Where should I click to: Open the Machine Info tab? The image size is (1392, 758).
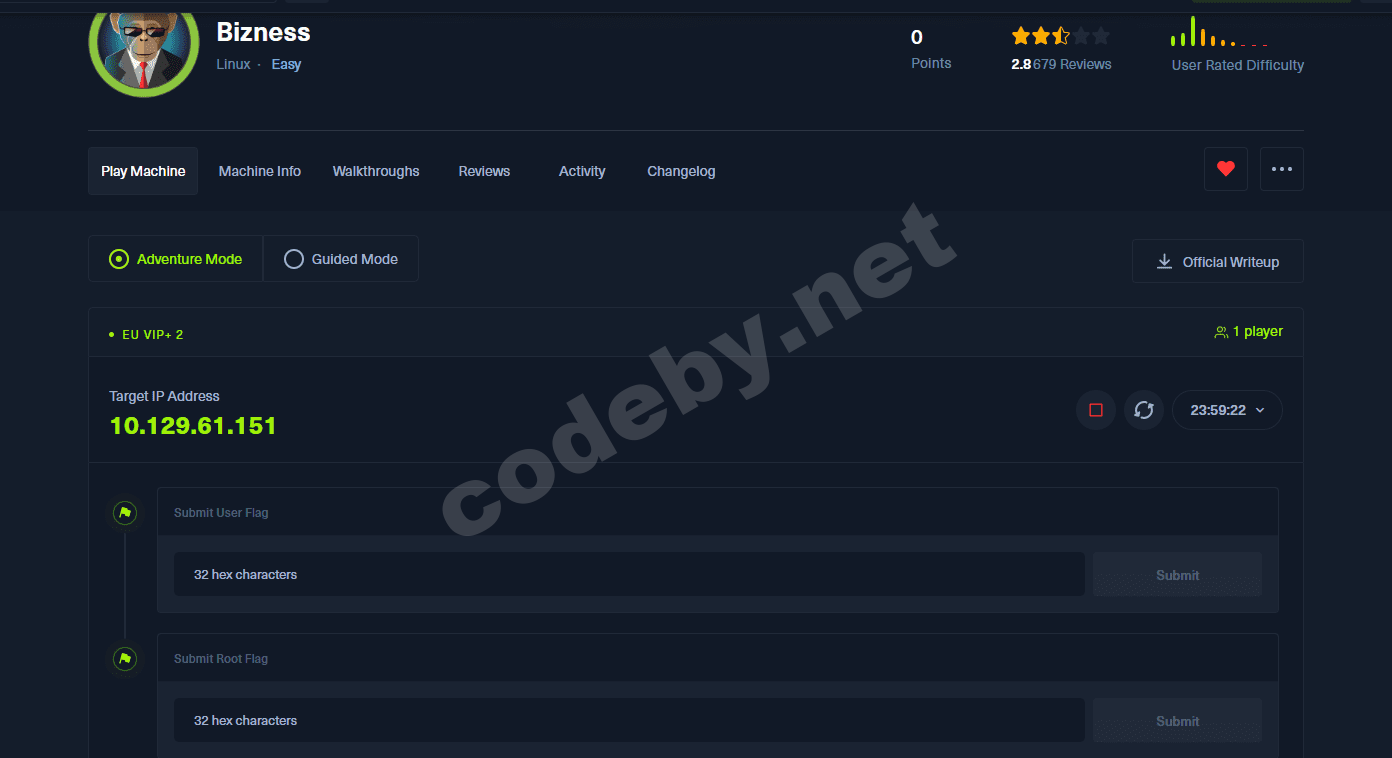coord(260,171)
